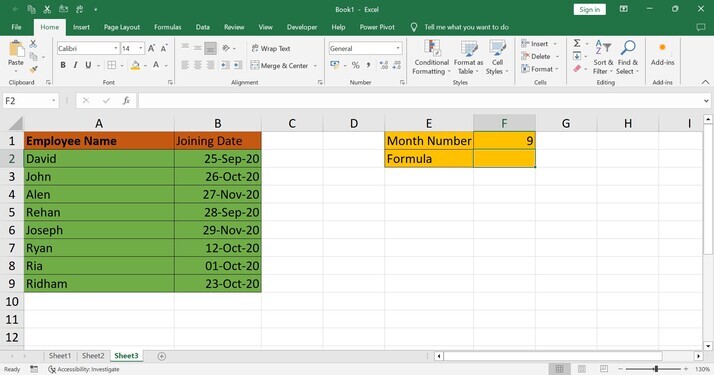This screenshot has height=375, width=714.
Task: Toggle Align Right horizontal alignment
Action: (x=210, y=65)
